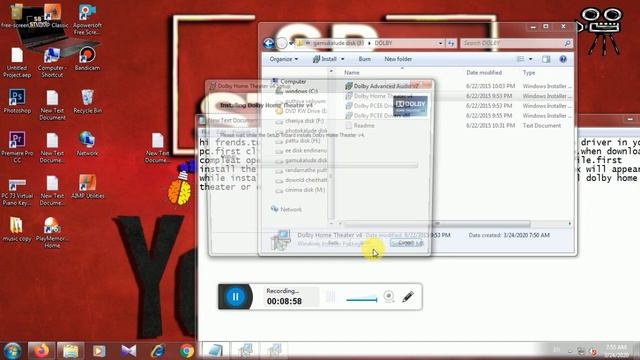Launch Internet Explorer from taskbar
Viewport: 640px width, 360px height.
pos(158,351)
